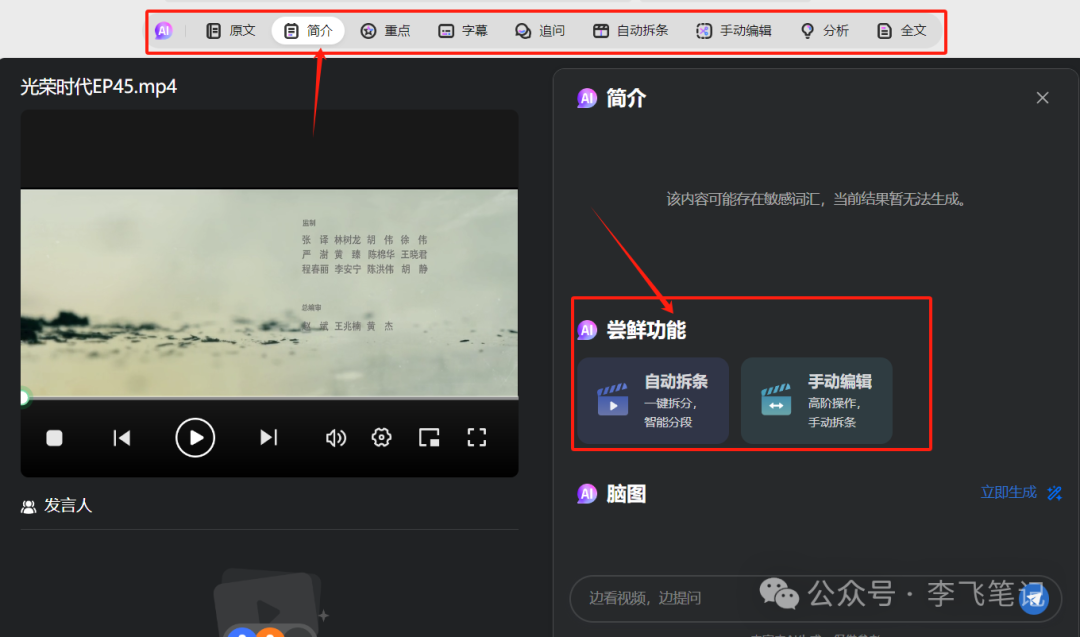The height and width of the screenshot is (637, 1080).
Task: Click the previous segment icon
Action: (x=122, y=437)
